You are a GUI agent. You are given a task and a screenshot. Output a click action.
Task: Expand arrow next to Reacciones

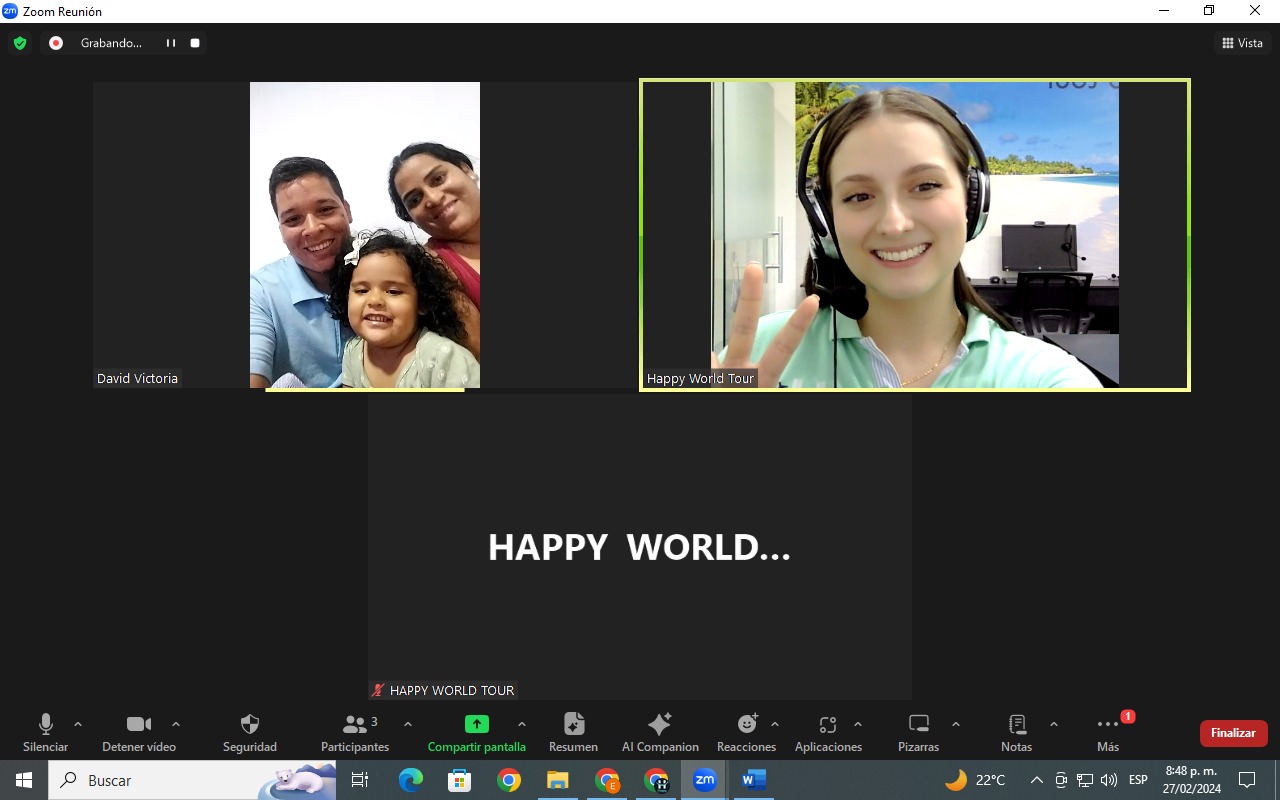pos(775,724)
